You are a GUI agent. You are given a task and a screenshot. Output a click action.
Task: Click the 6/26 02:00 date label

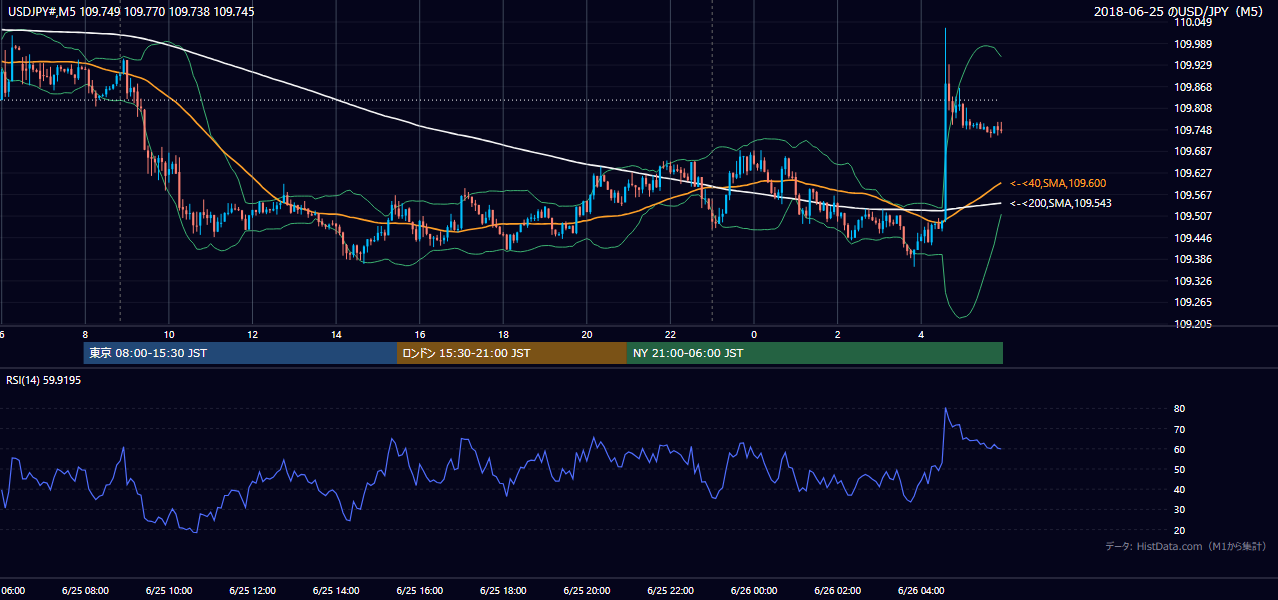pyautogui.click(x=837, y=590)
